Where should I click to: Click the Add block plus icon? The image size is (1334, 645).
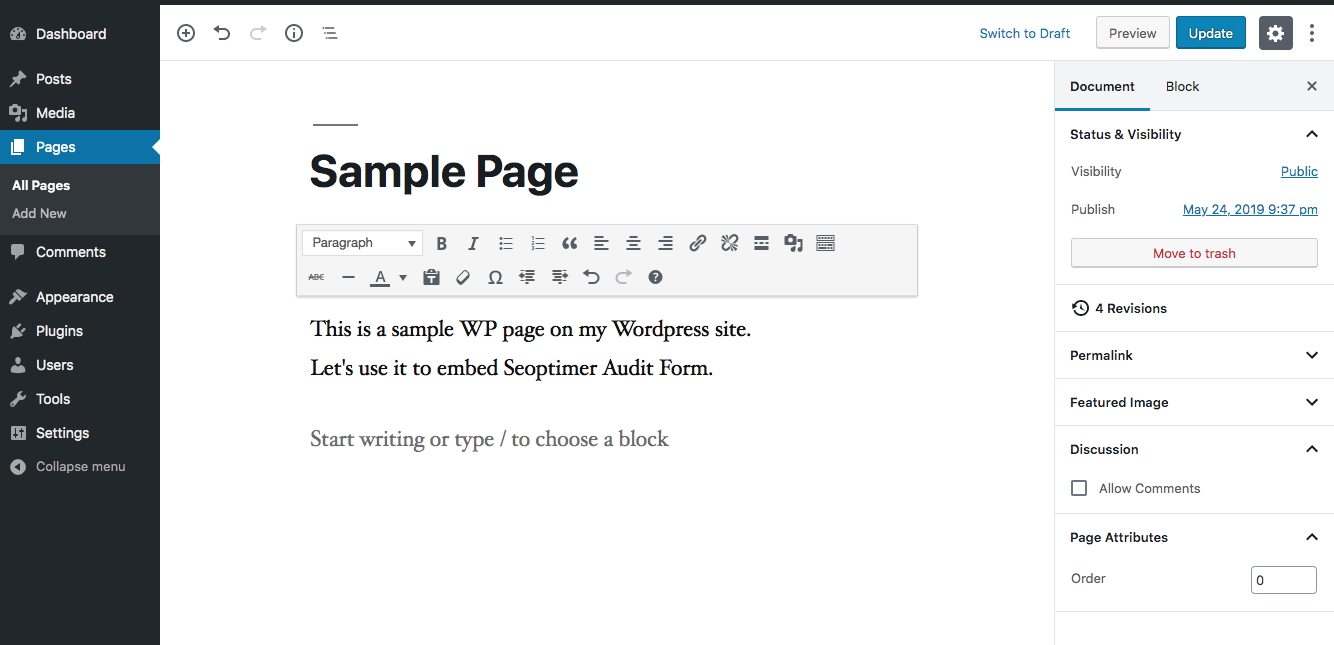coord(186,33)
